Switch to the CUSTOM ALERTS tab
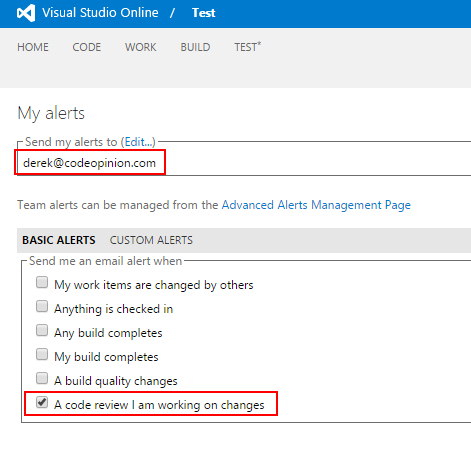The height and width of the screenshot is (449, 471). point(151,240)
